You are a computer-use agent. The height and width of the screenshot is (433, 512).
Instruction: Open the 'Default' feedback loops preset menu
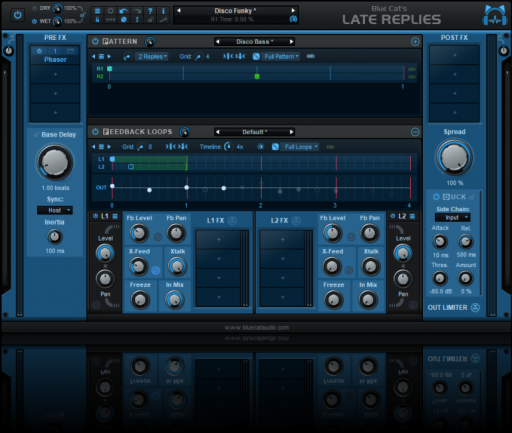pyautogui.click(x=255, y=132)
